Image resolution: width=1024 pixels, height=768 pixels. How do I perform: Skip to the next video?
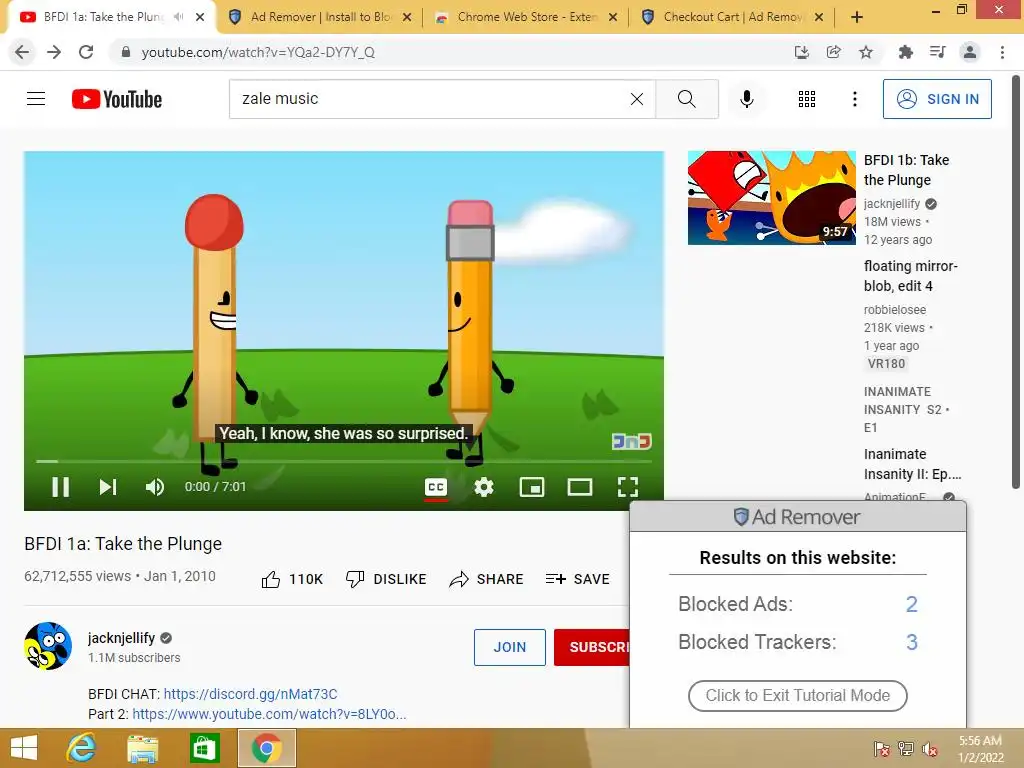click(x=108, y=487)
